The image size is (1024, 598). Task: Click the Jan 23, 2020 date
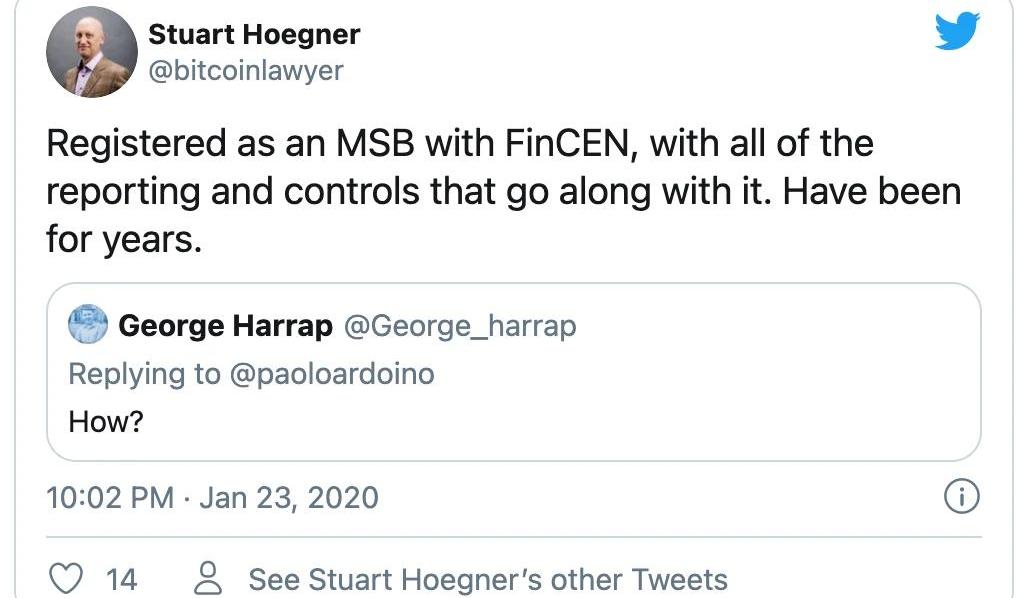(289, 497)
